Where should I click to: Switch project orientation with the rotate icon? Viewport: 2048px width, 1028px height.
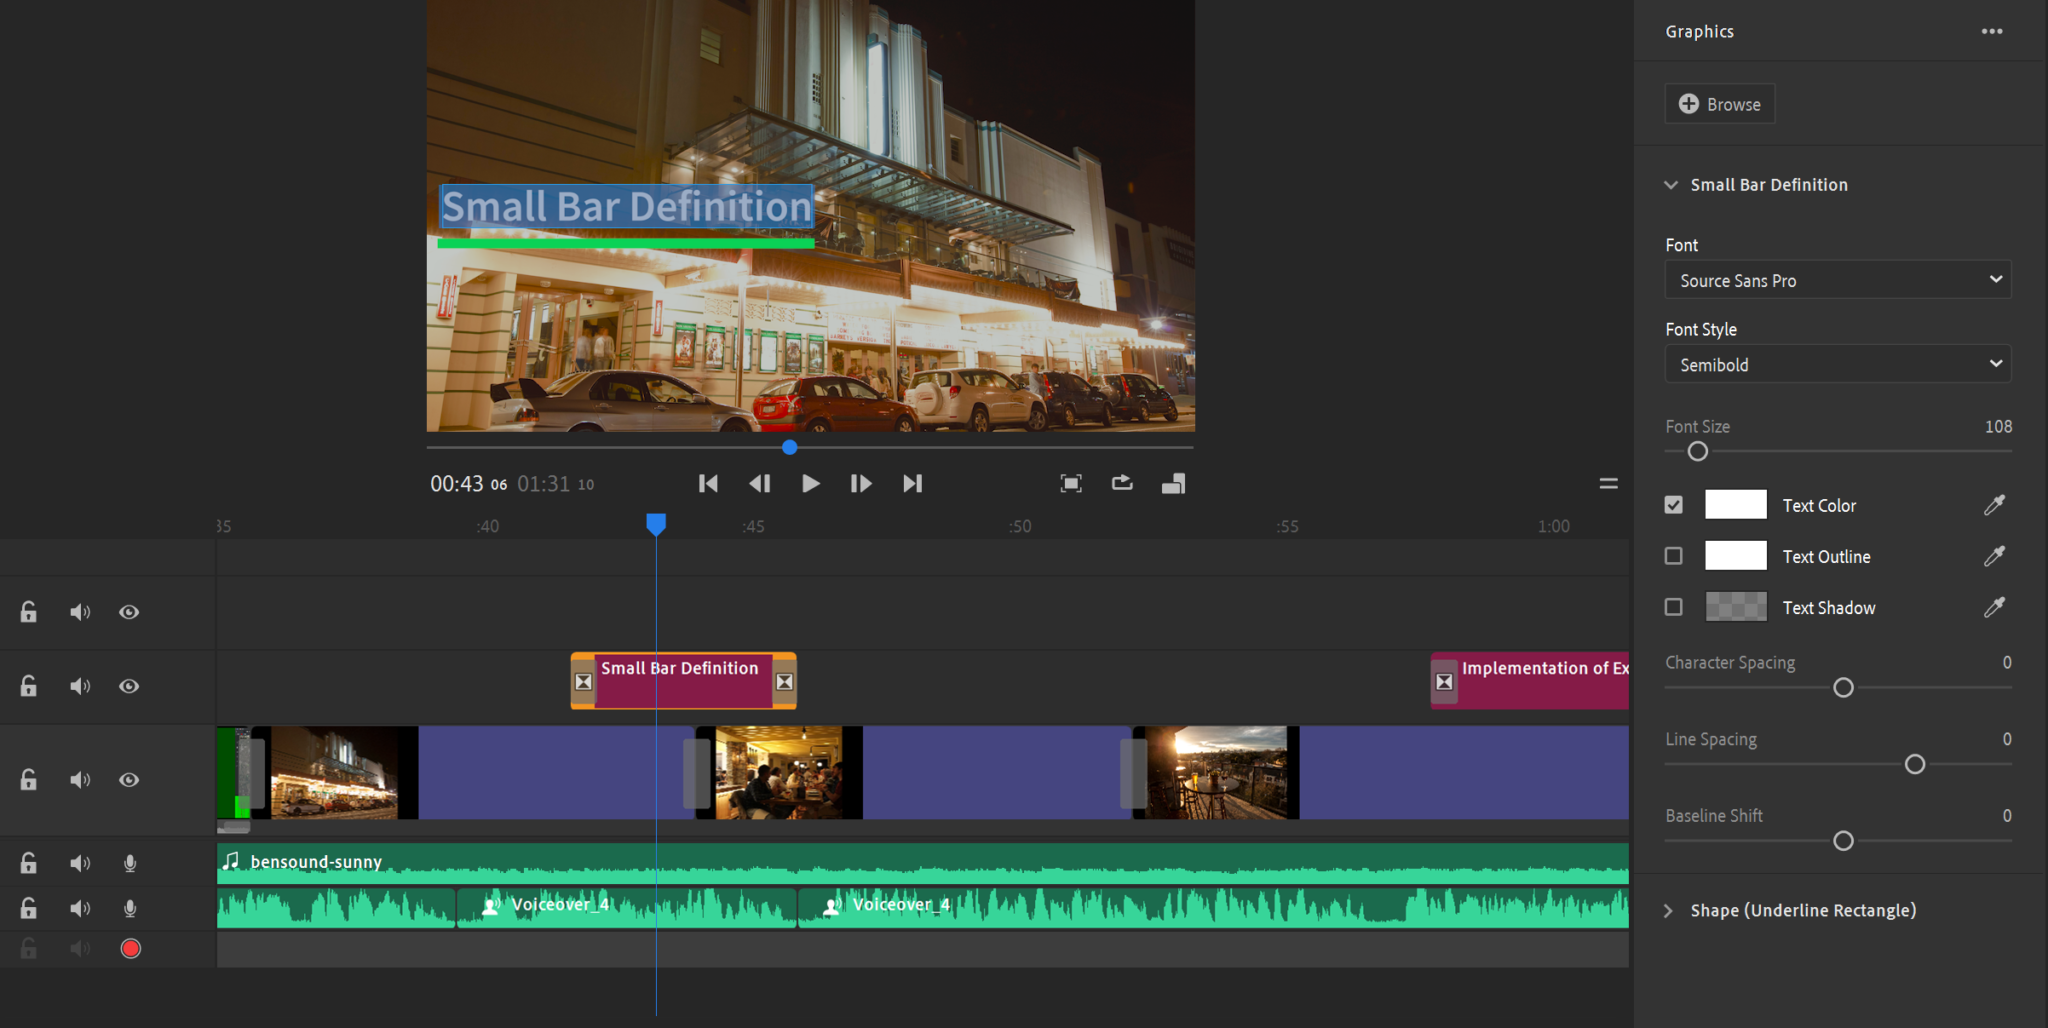1173,483
